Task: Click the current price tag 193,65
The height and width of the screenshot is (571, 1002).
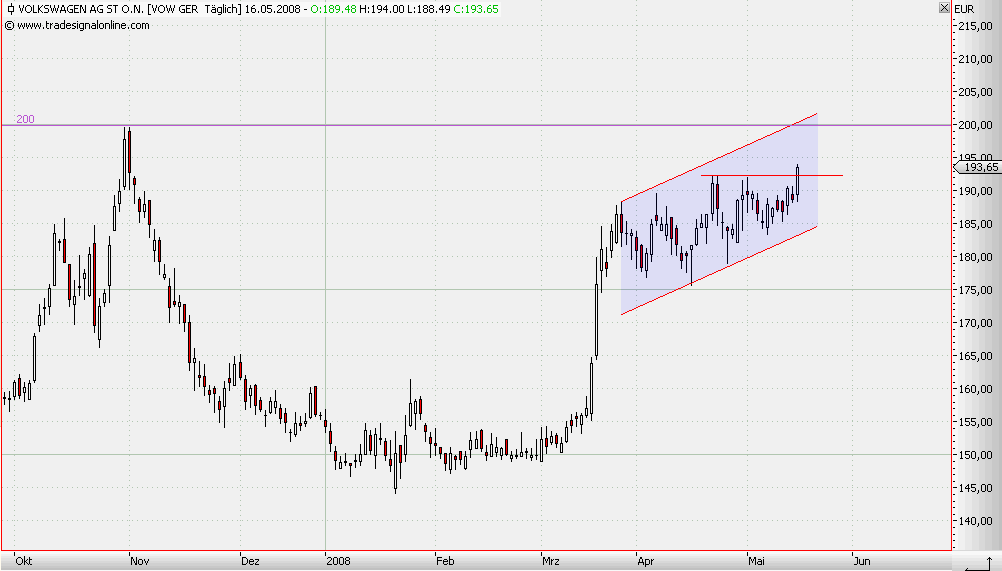Action: coord(976,167)
